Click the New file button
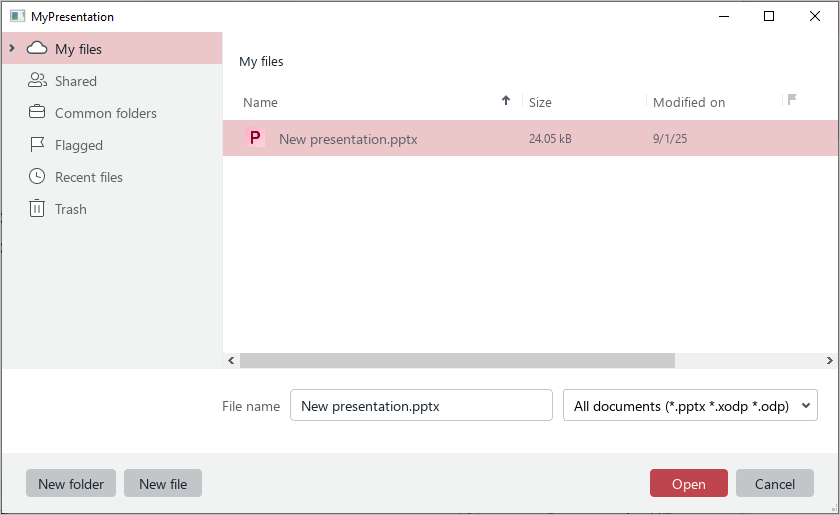 [163, 484]
